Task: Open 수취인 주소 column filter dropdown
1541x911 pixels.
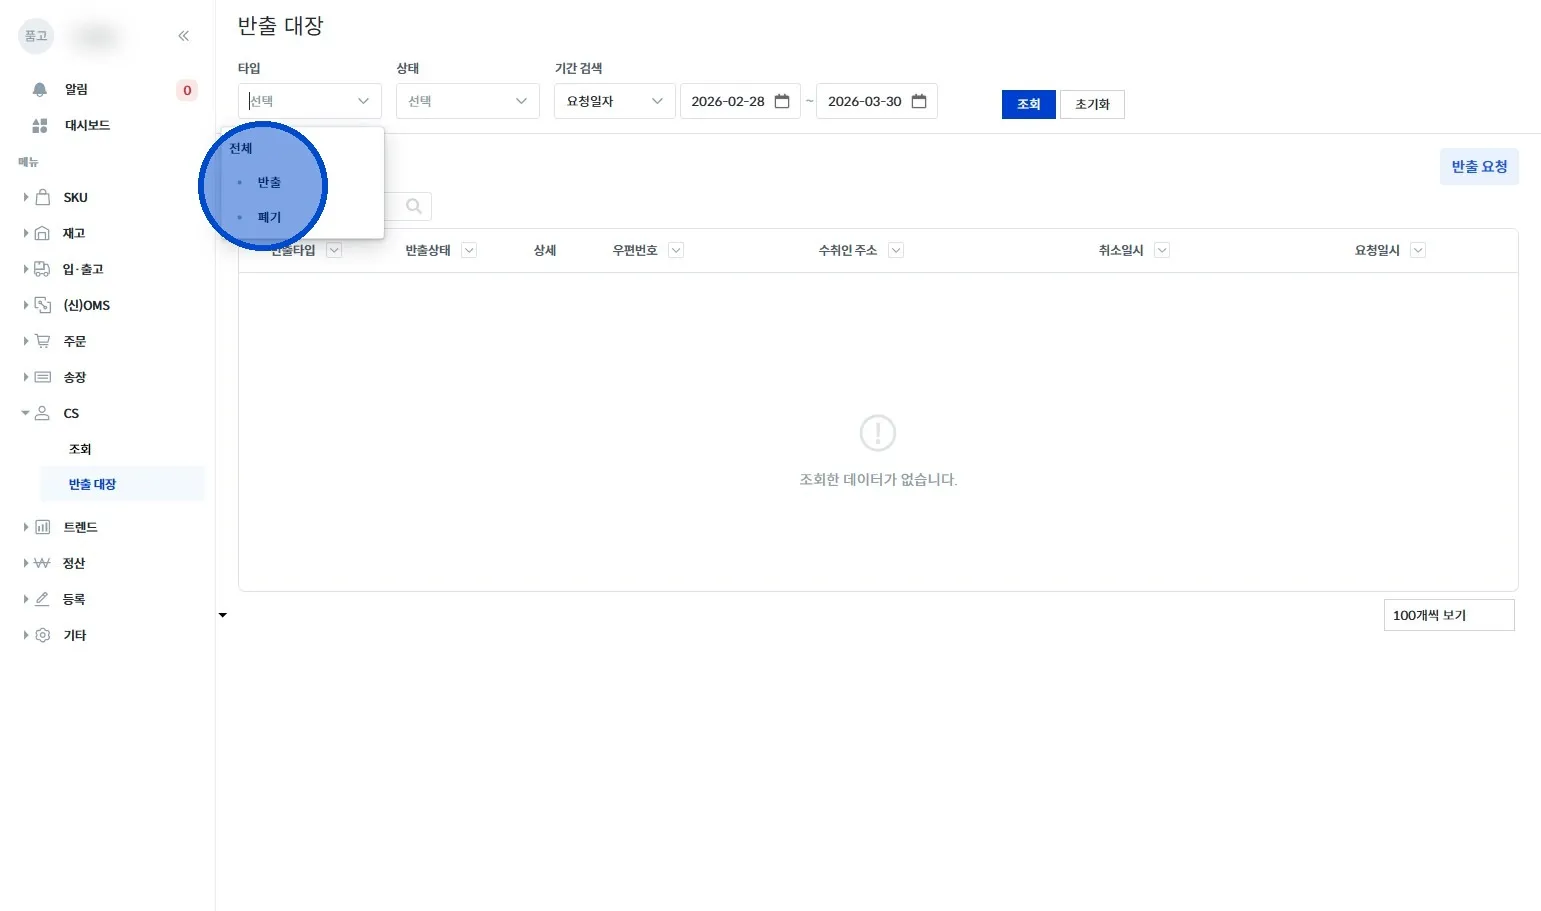Action: pos(896,250)
